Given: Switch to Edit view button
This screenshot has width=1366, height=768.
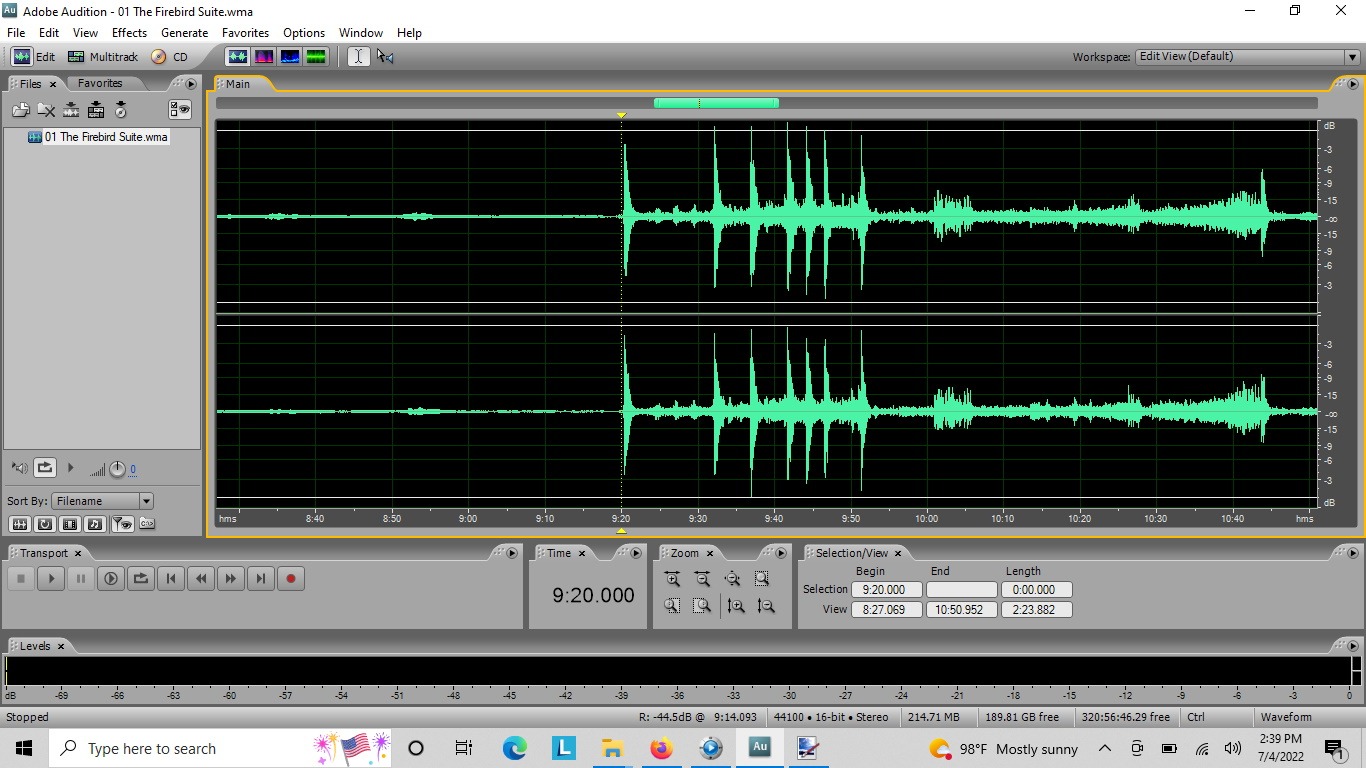Looking at the screenshot, I should click(x=33, y=57).
